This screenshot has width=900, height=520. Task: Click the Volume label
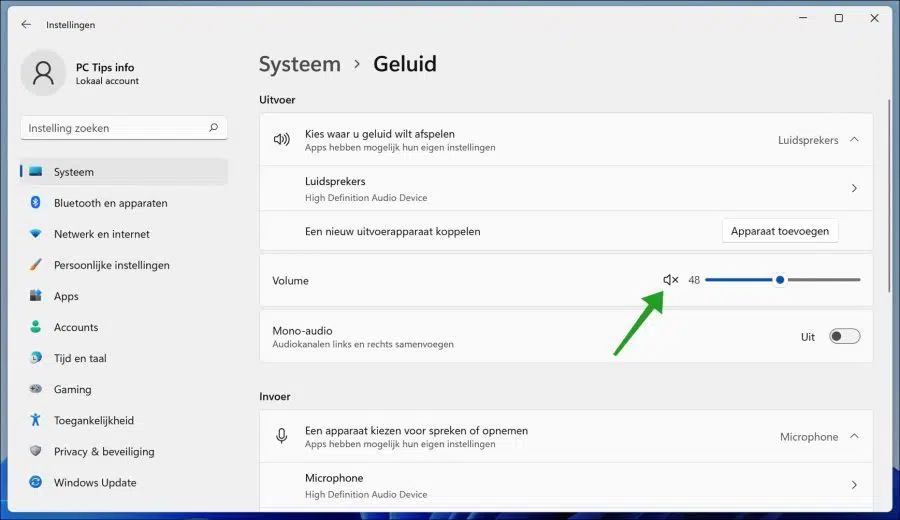click(x=290, y=280)
